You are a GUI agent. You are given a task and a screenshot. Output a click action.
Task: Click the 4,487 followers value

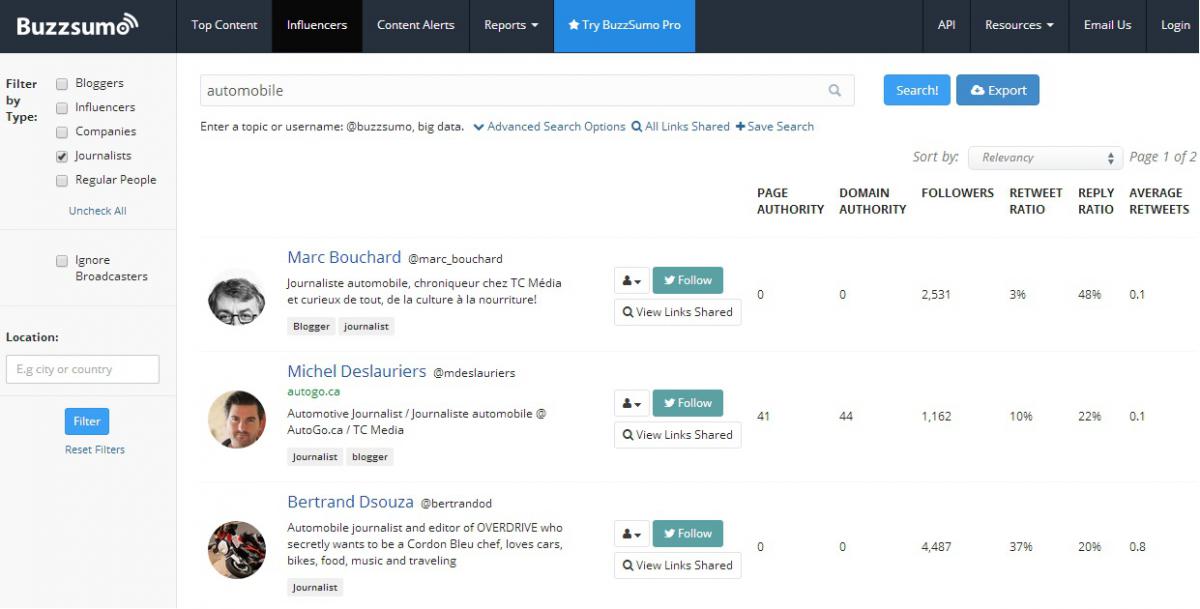(937, 547)
